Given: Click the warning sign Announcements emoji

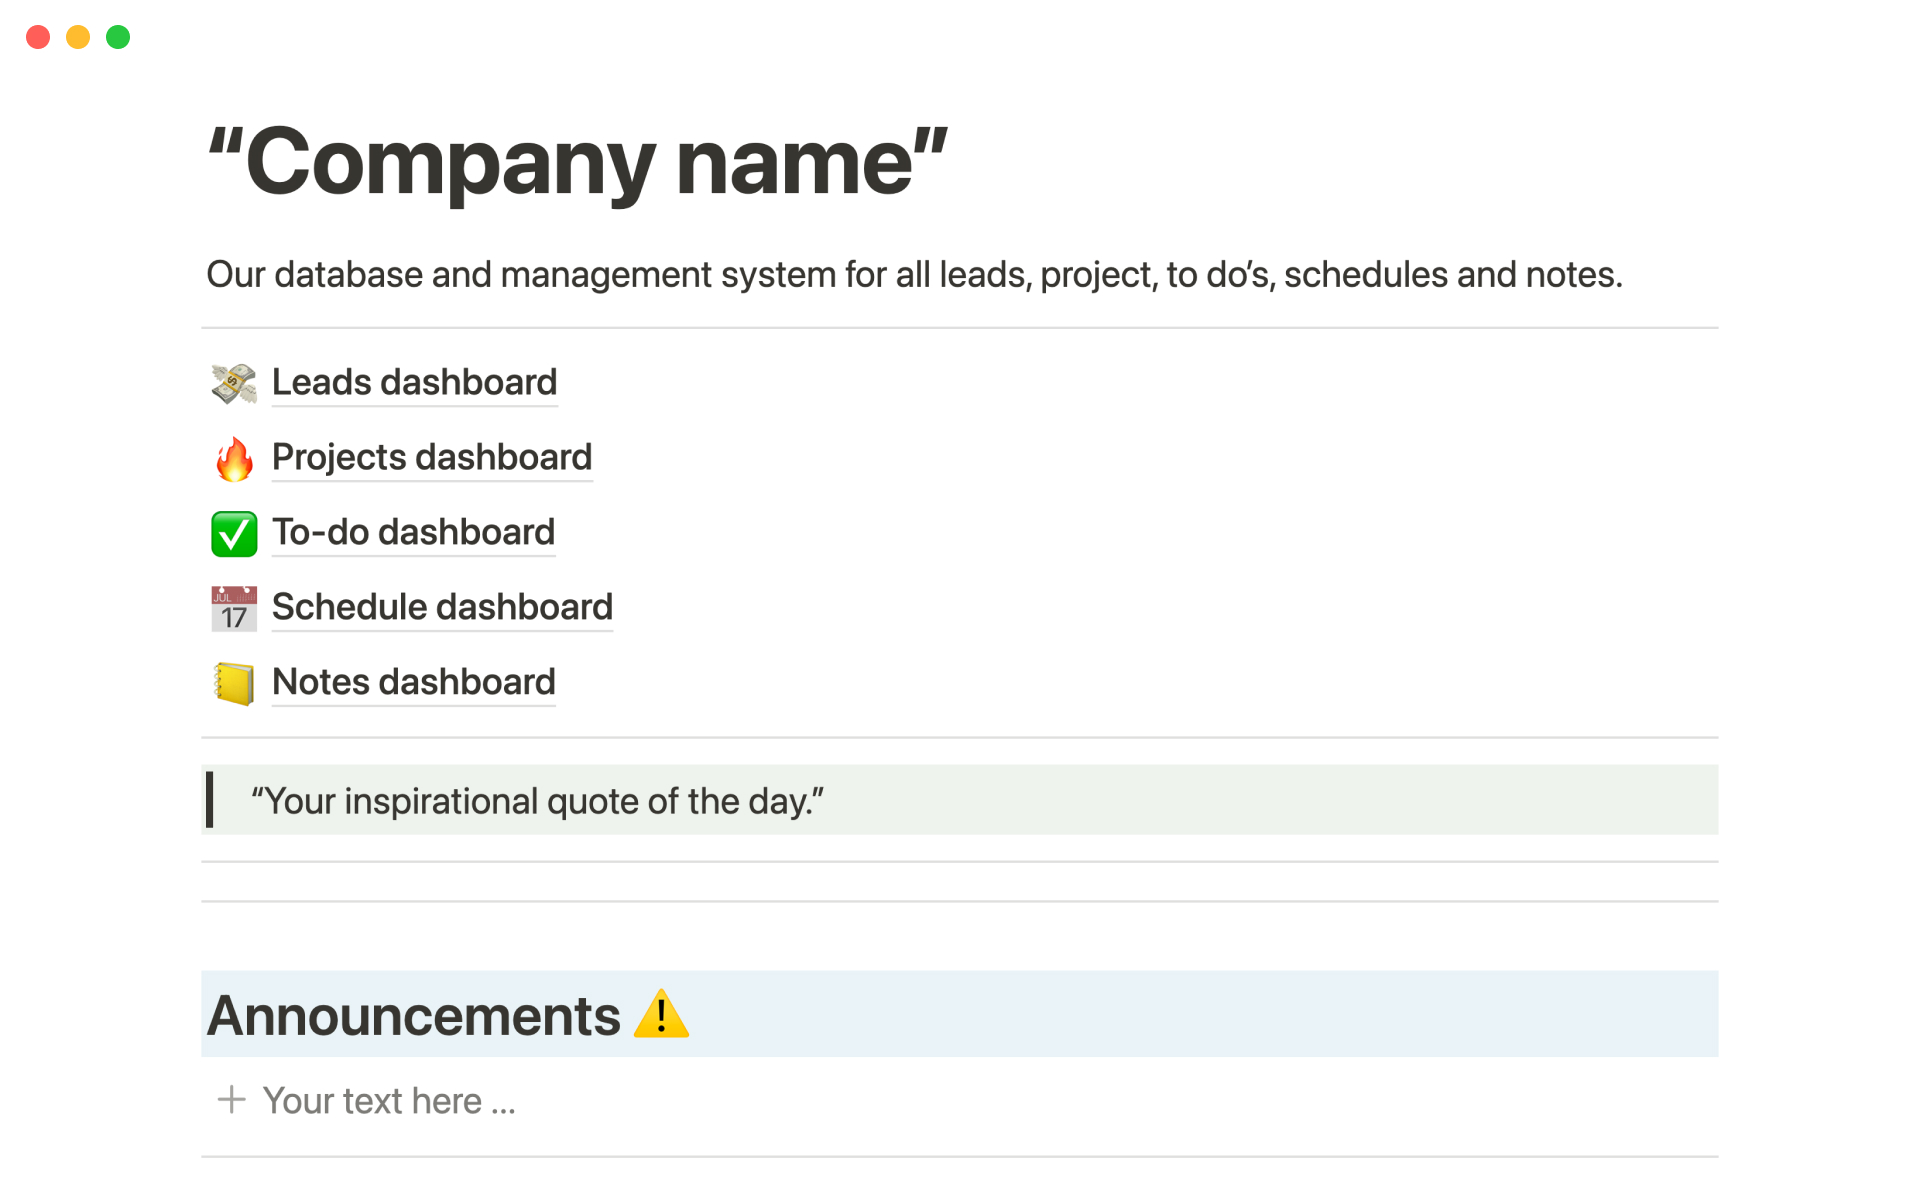Looking at the screenshot, I should [x=661, y=1015].
